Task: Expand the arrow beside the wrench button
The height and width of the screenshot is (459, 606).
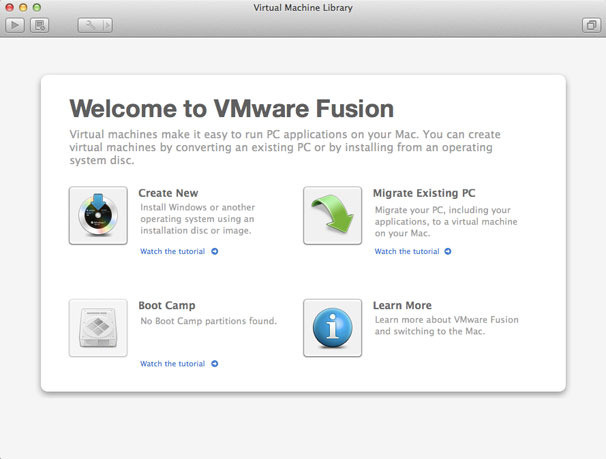Action: click(x=106, y=25)
